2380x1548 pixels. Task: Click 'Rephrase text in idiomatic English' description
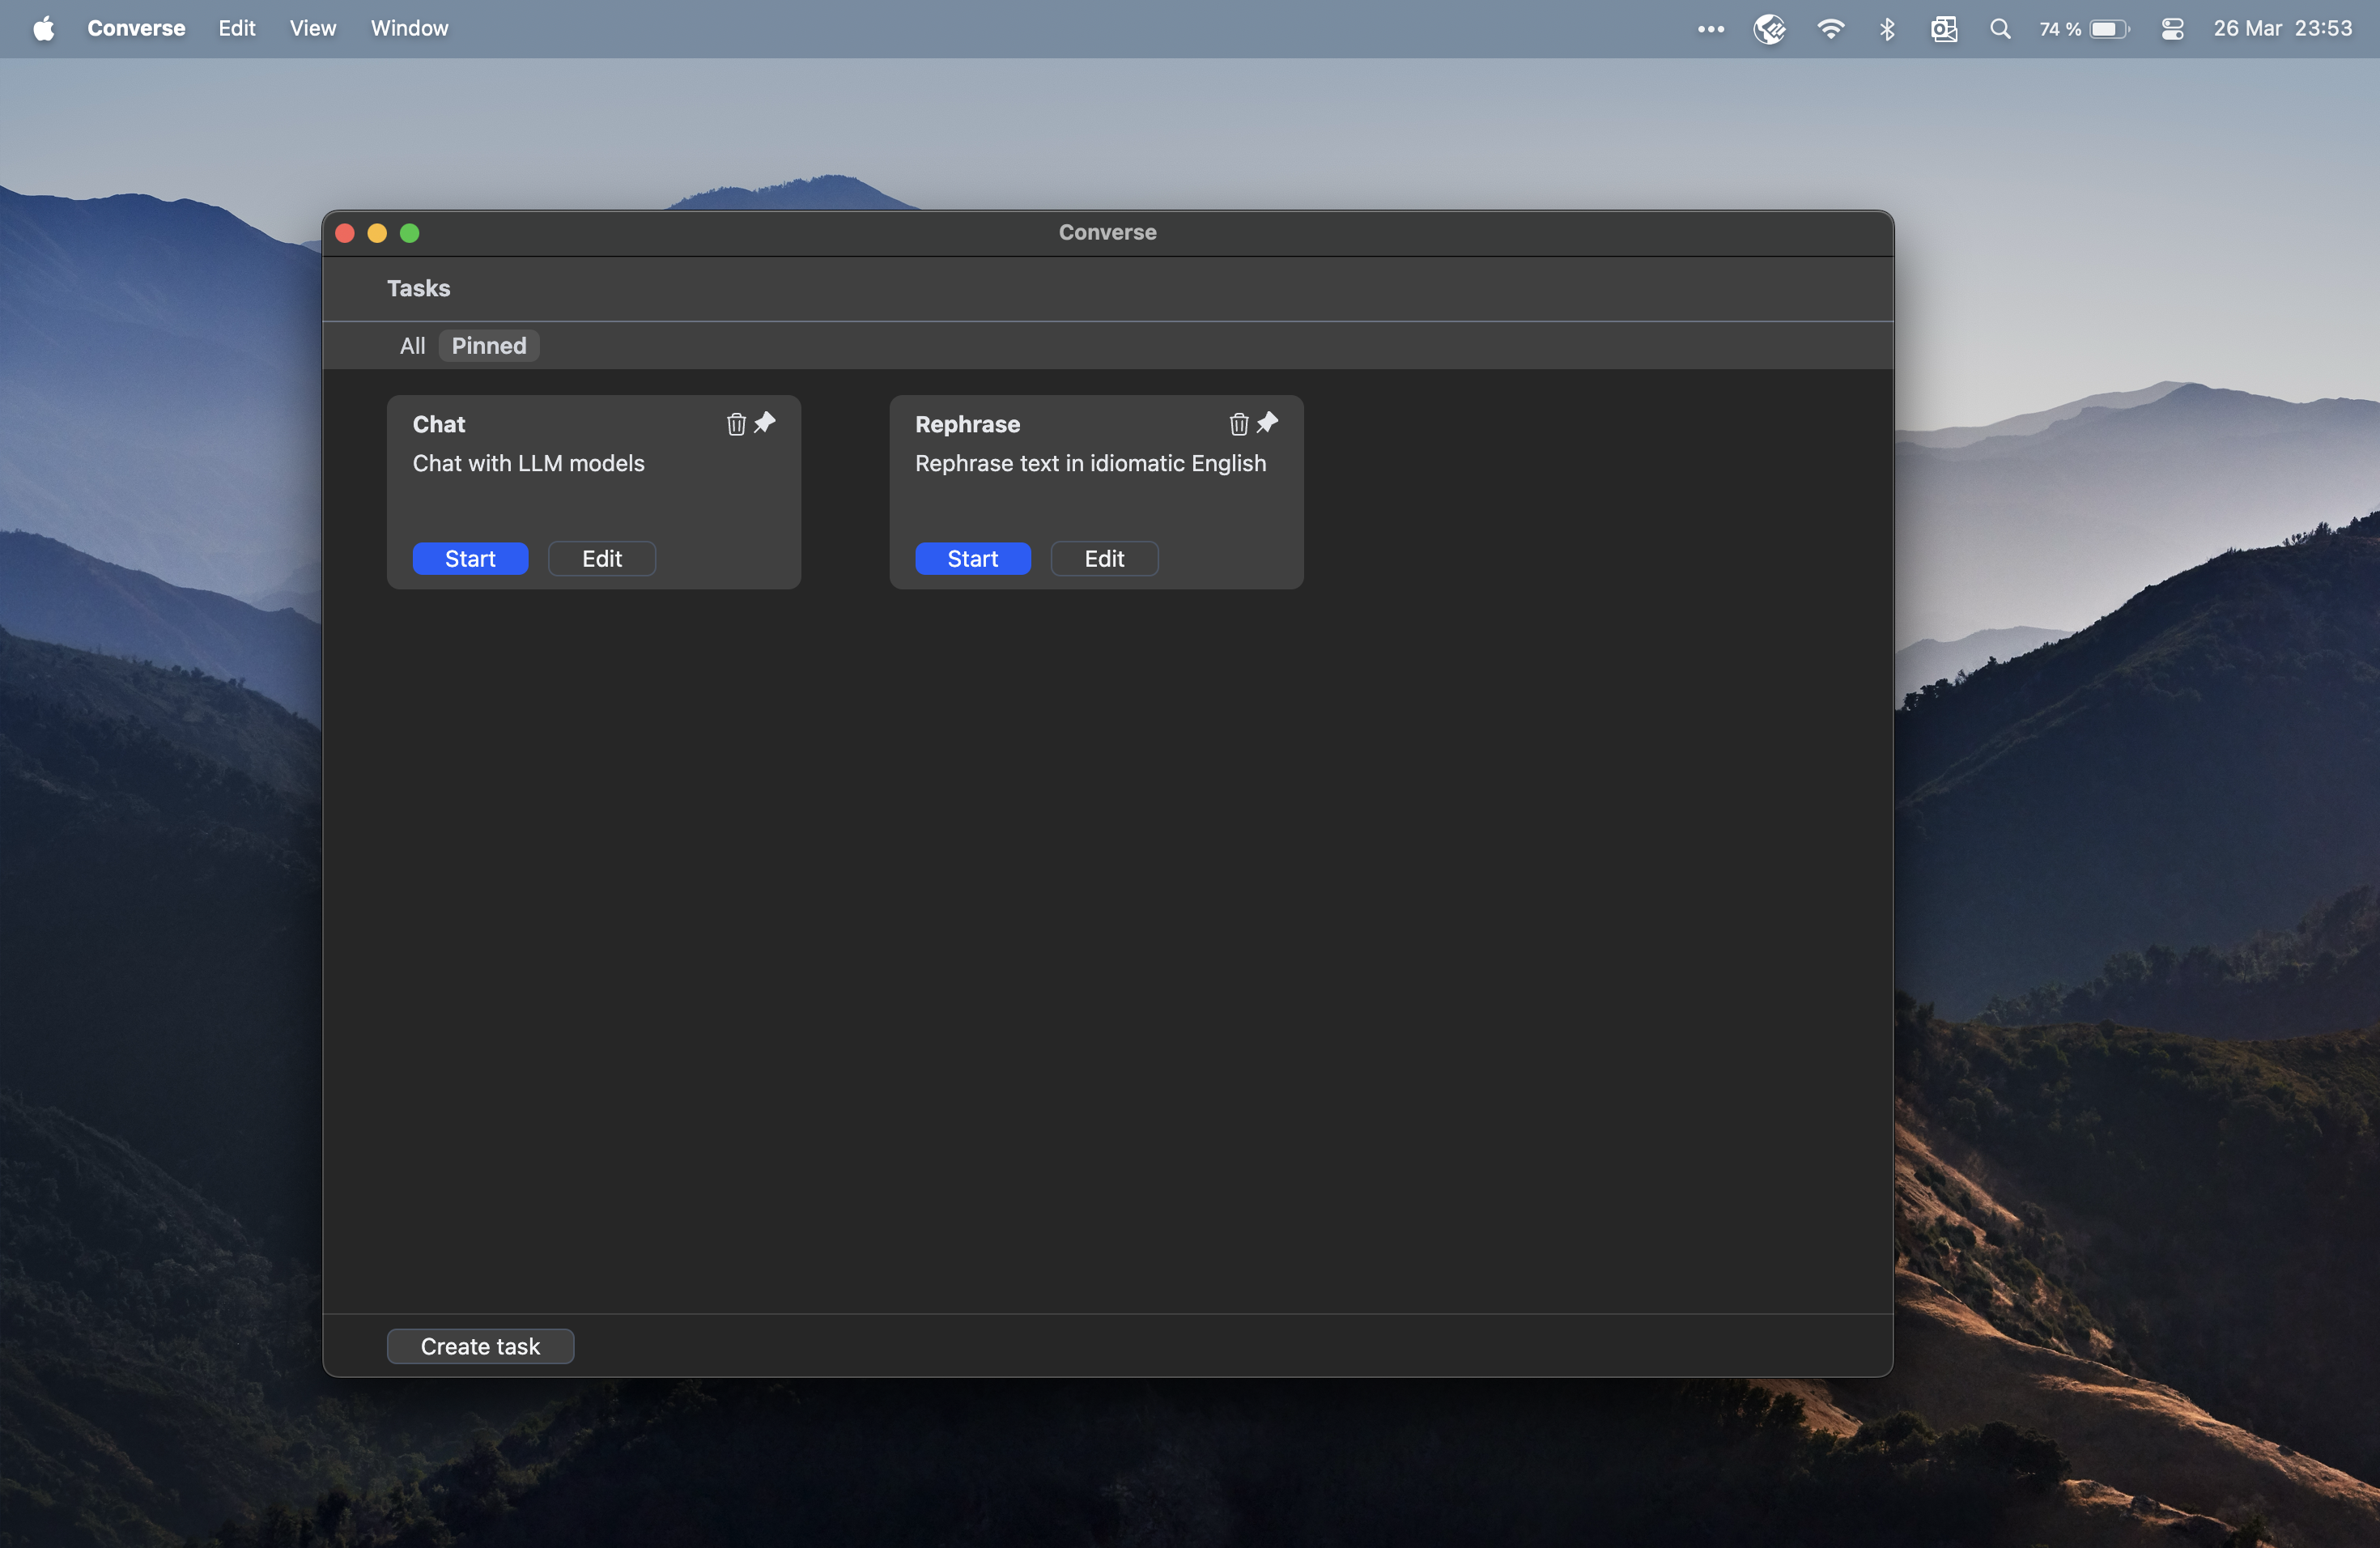[1090, 463]
